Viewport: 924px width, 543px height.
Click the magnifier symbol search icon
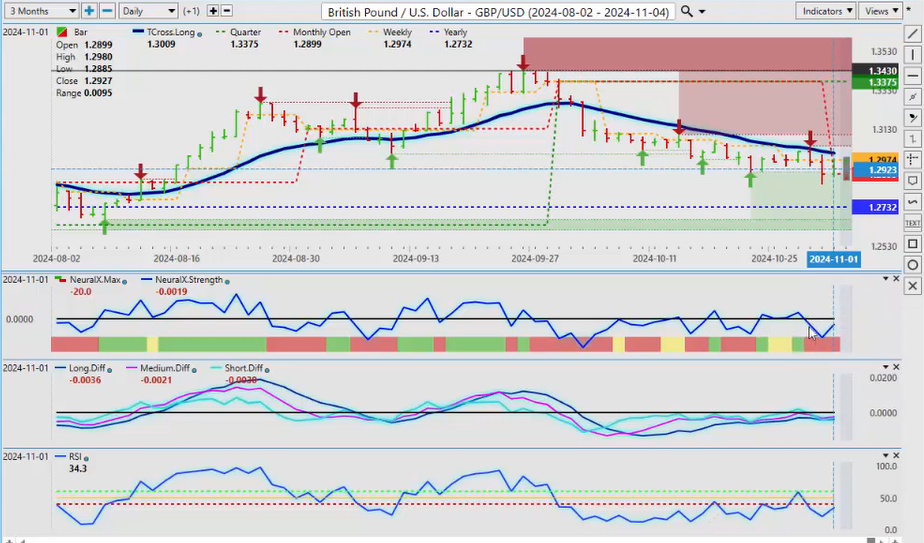coord(686,11)
